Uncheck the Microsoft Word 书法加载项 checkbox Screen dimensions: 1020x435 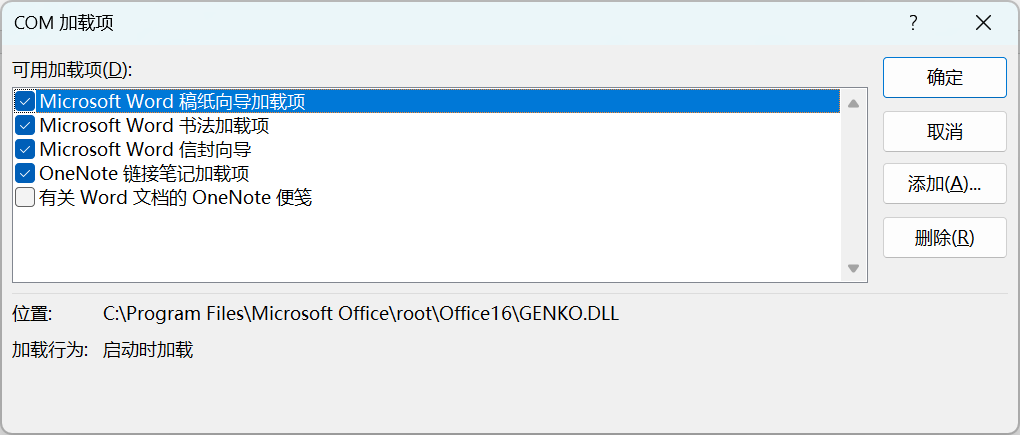(25, 126)
